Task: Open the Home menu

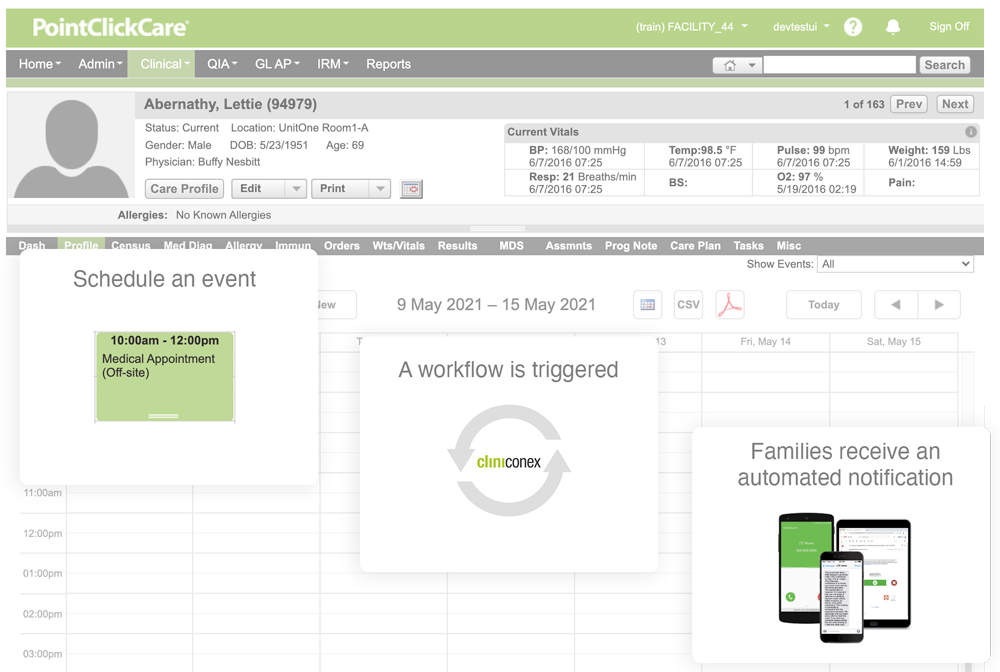Action: pos(40,64)
